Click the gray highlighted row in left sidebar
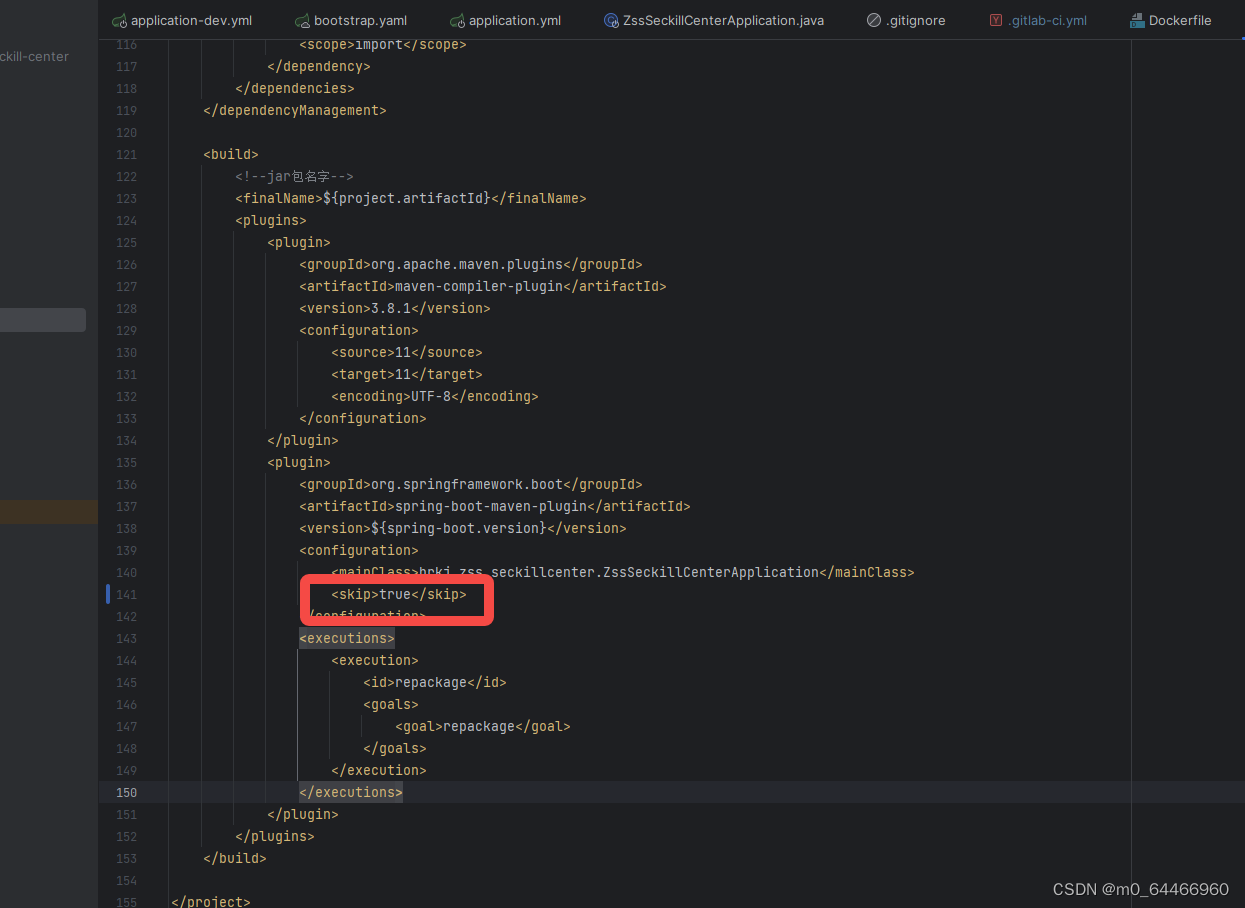 pyautogui.click(x=43, y=319)
